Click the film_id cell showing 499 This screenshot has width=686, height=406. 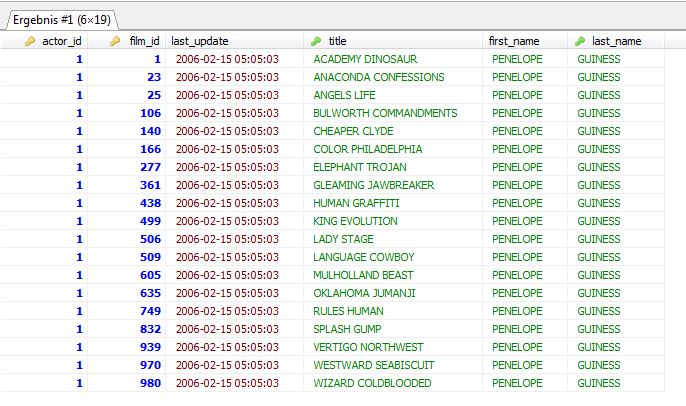[x=150, y=221]
